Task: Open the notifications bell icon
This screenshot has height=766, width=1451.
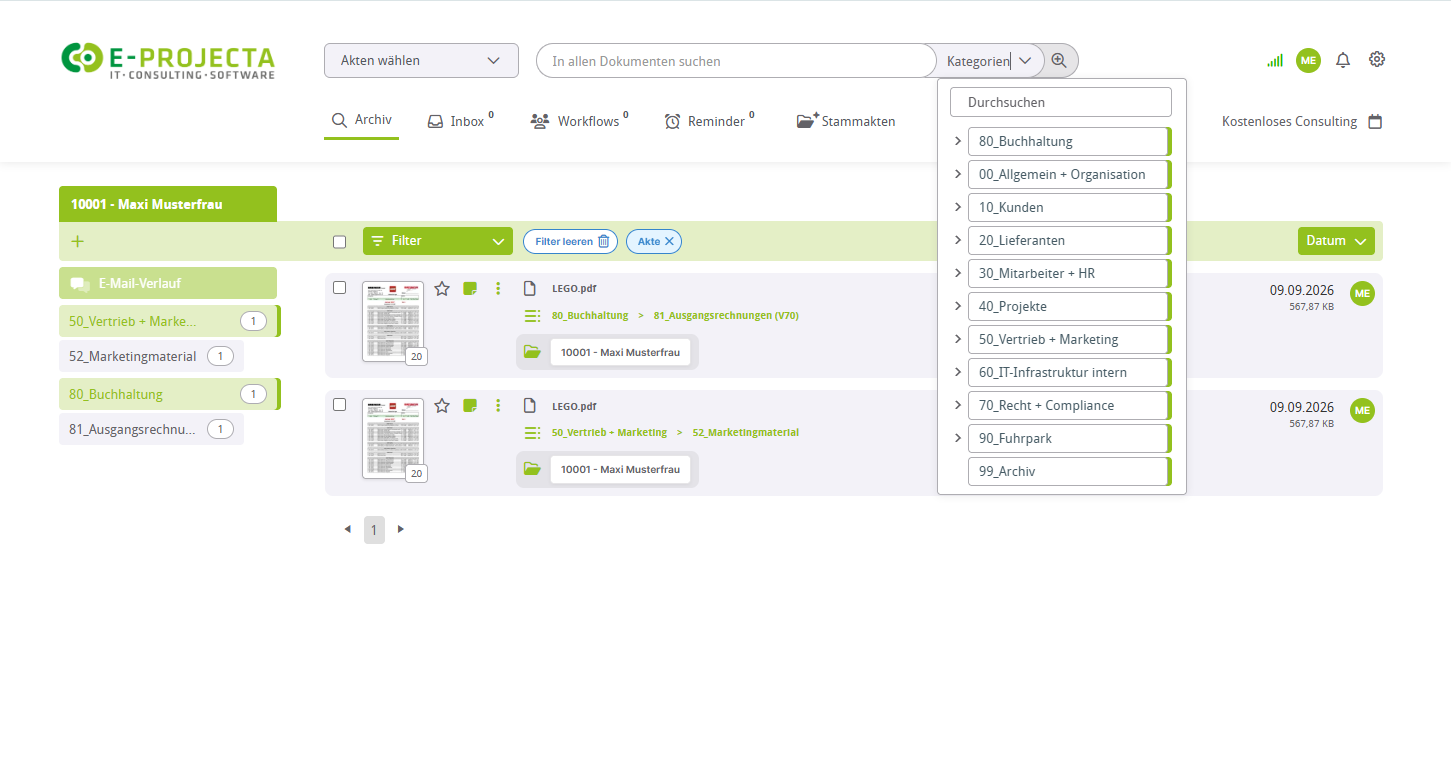Action: click(x=1343, y=60)
